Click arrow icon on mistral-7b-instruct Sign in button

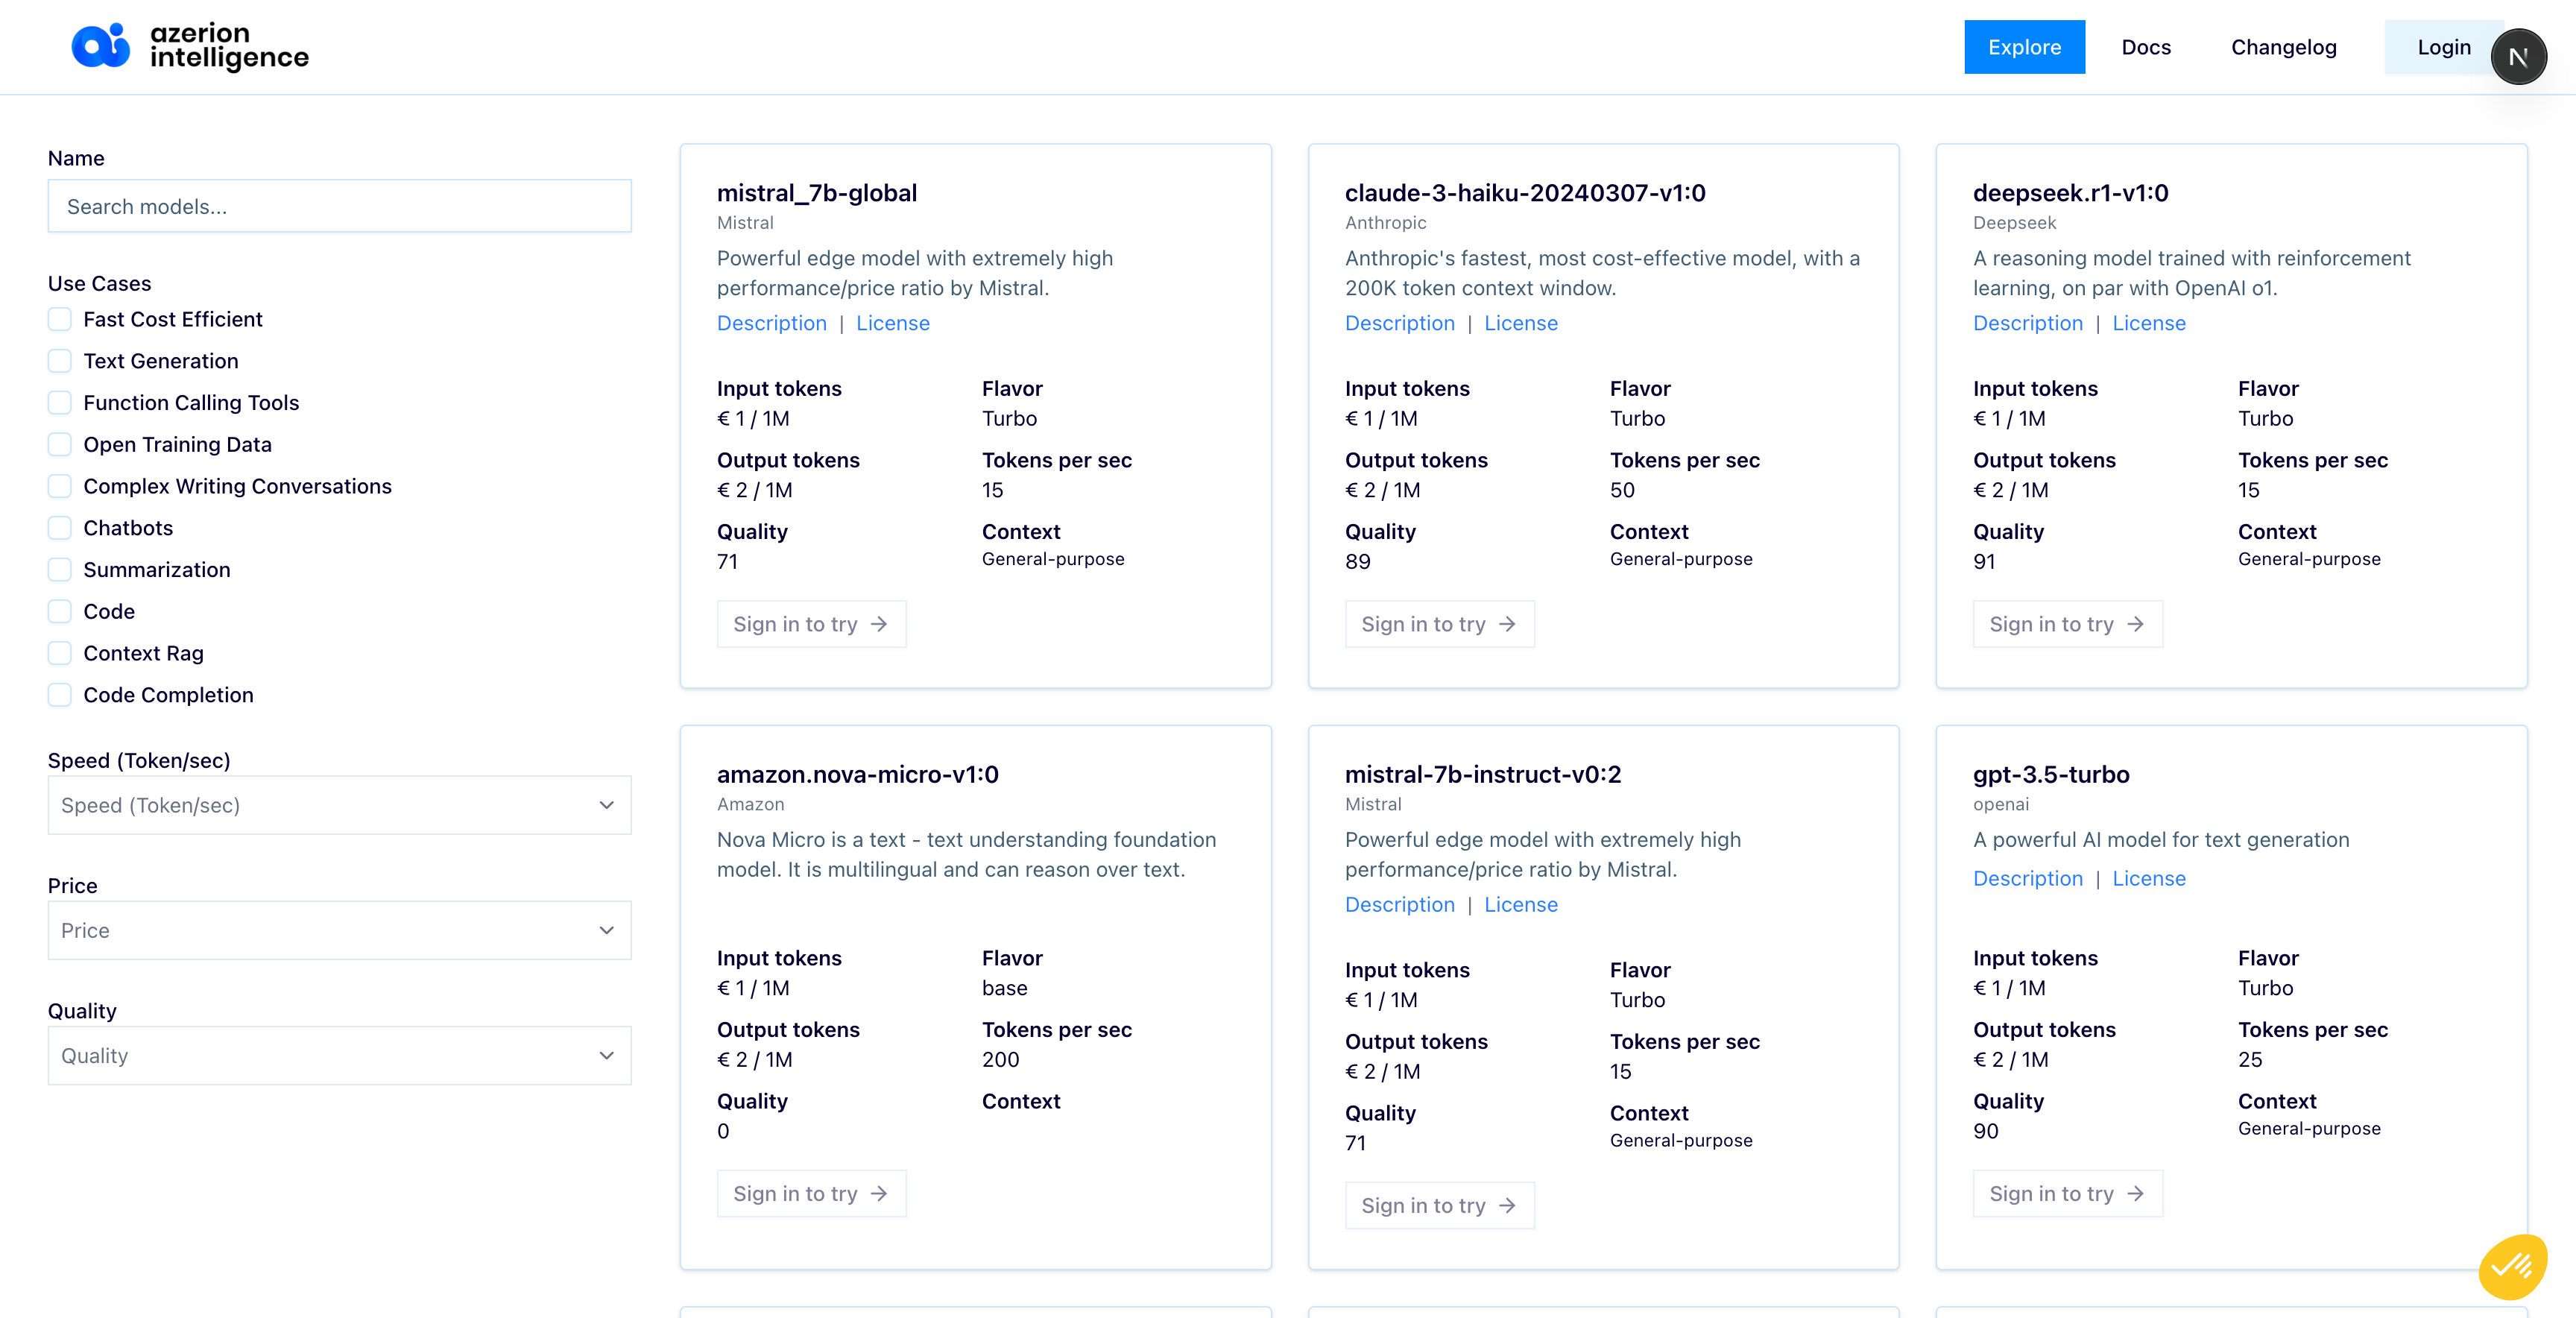[x=1507, y=1205]
